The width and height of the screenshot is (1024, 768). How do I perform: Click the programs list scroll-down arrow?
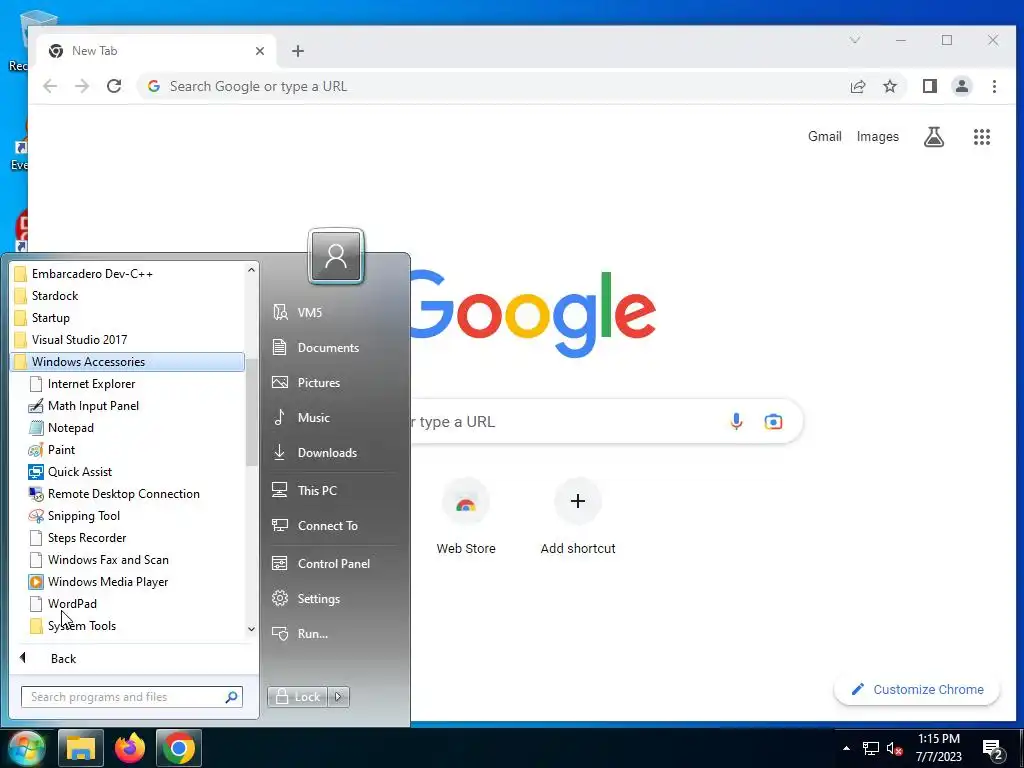tap(251, 630)
